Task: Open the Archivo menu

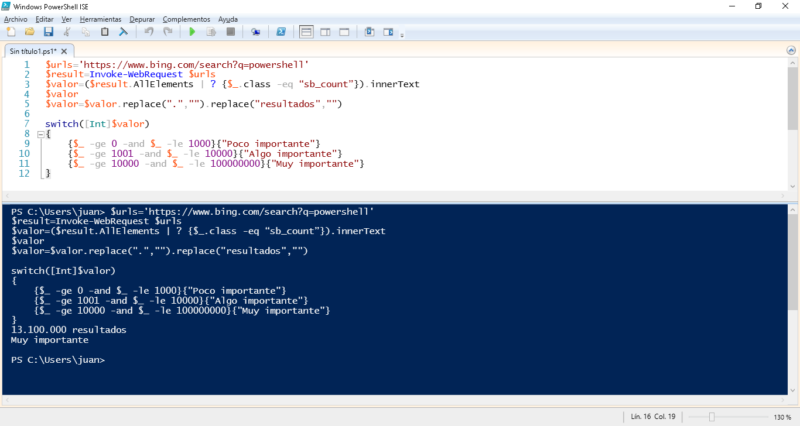Action: 16,18
